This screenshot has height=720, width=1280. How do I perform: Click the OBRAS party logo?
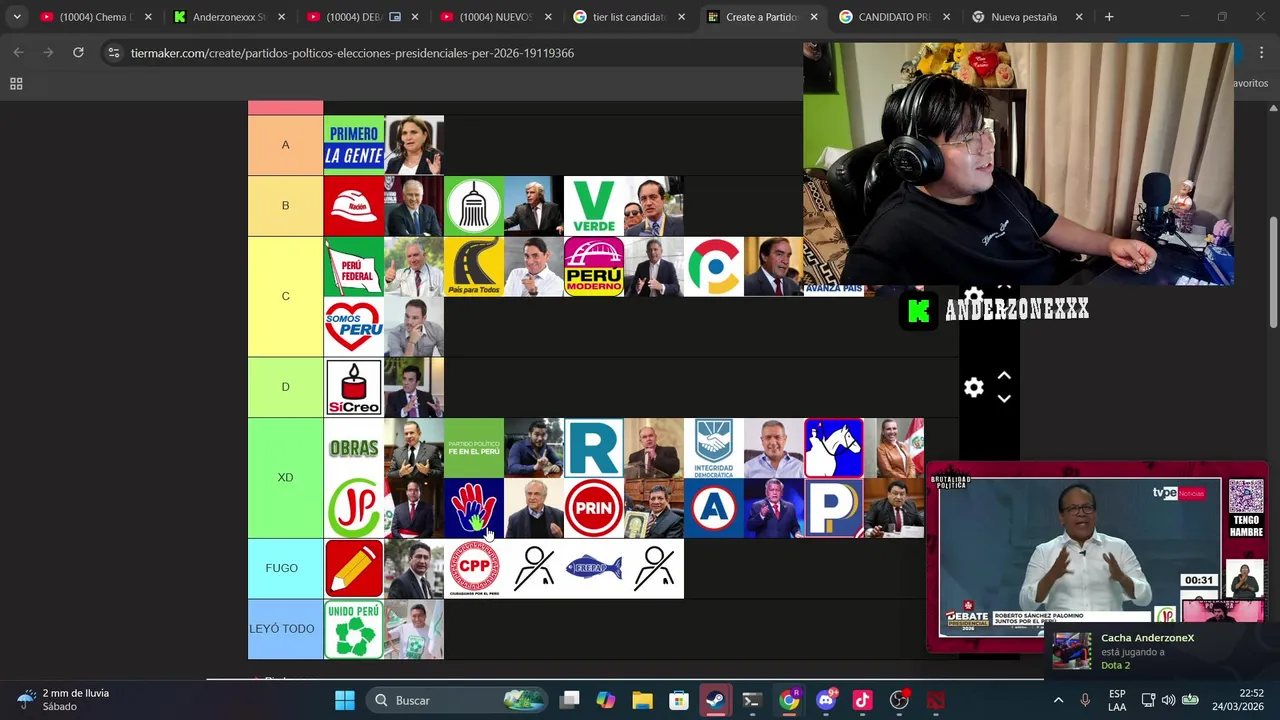click(354, 448)
